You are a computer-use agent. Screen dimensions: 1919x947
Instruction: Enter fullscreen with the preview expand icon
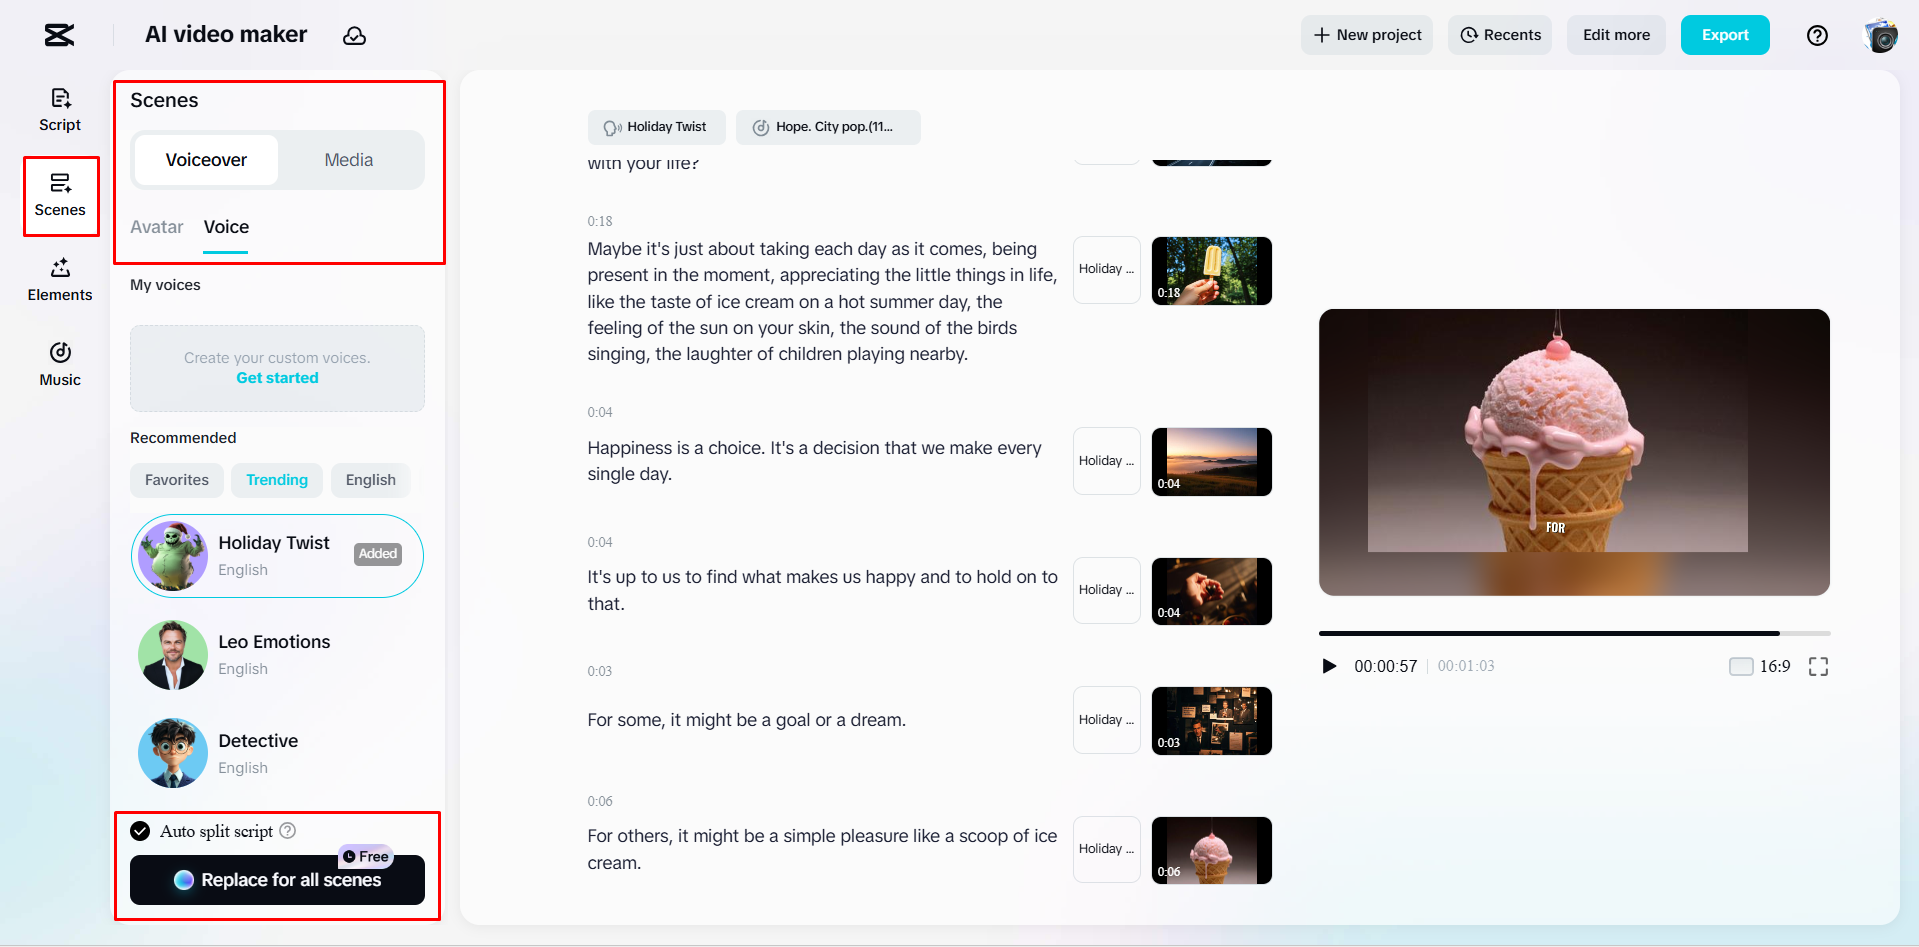click(x=1819, y=666)
